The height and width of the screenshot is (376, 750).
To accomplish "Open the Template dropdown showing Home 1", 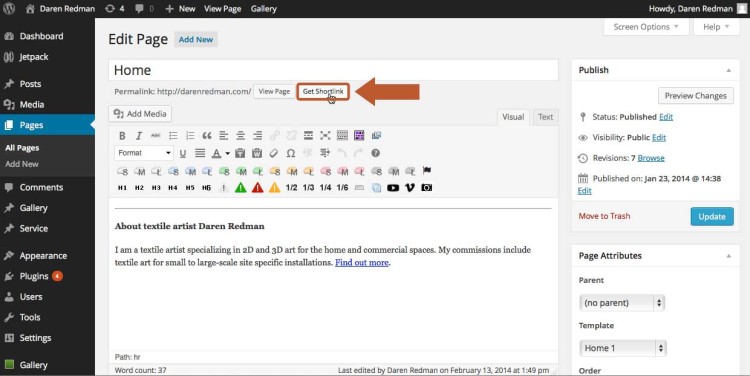I will [x=623, y=348].
